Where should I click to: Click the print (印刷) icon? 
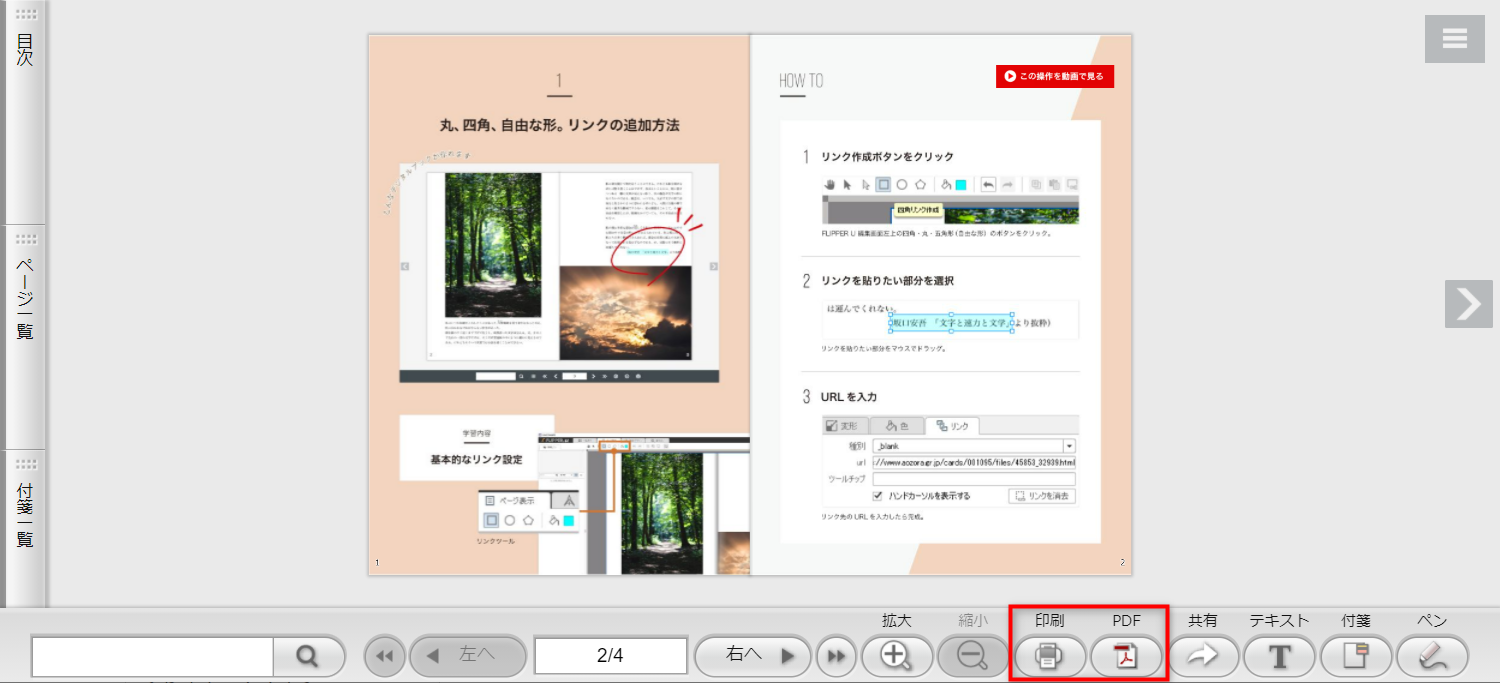[x=1048, y=656]
